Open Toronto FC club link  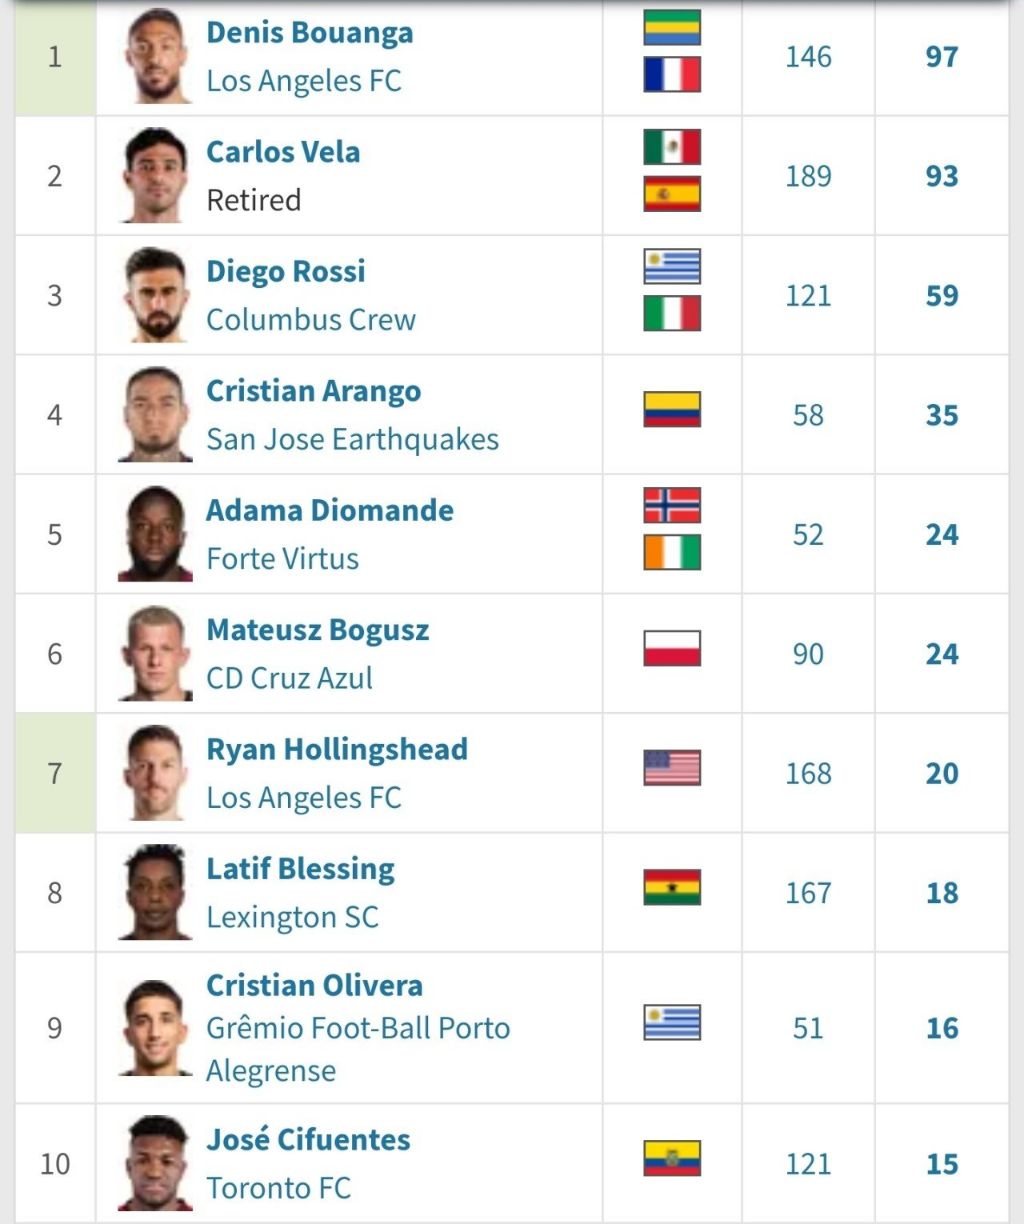click(x=278, y=1188)
